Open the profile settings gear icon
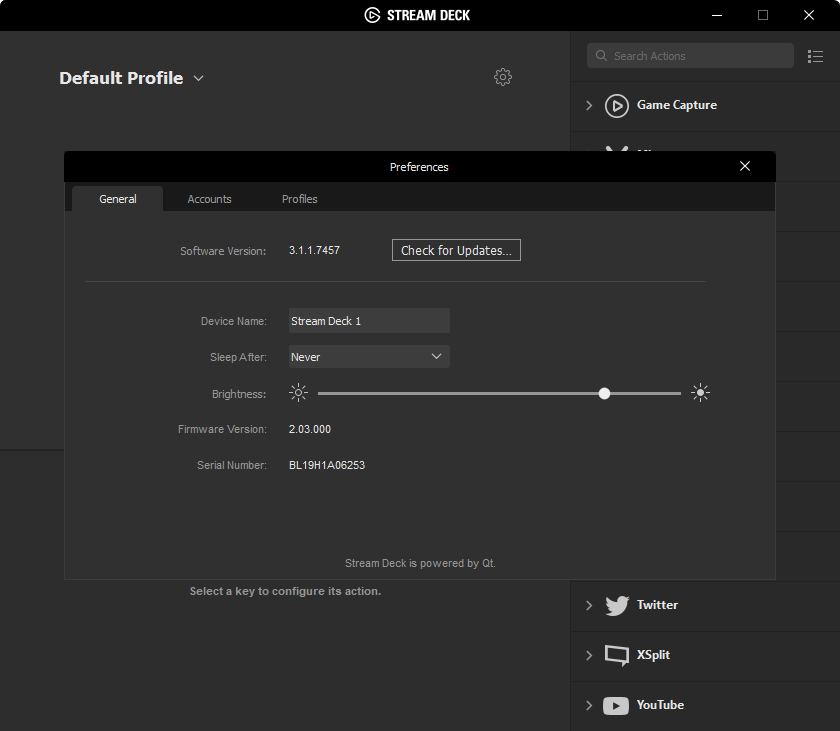840x731 pixels. tap(502, 77)
